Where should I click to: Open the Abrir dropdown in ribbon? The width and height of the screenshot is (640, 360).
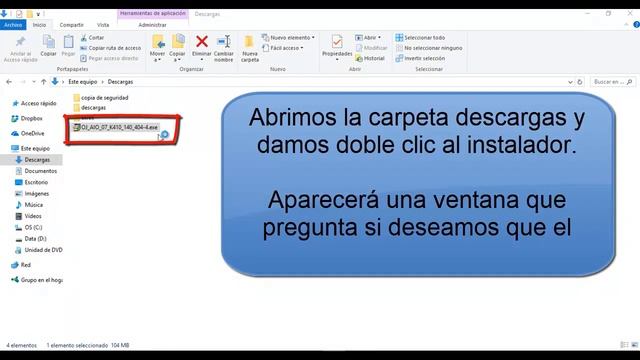pos(368,38)
